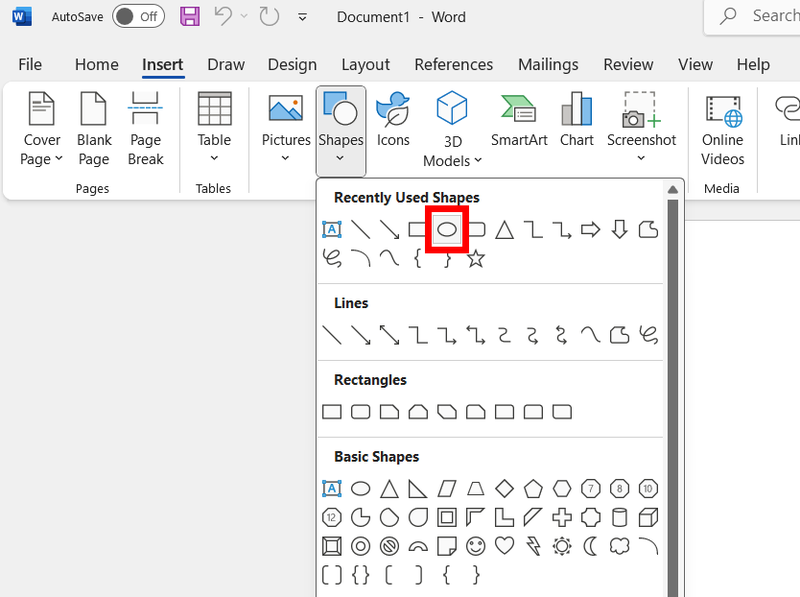Open the References tab
Screen dimensions: 800x597
pyautogui.click(x=454, y=65)
